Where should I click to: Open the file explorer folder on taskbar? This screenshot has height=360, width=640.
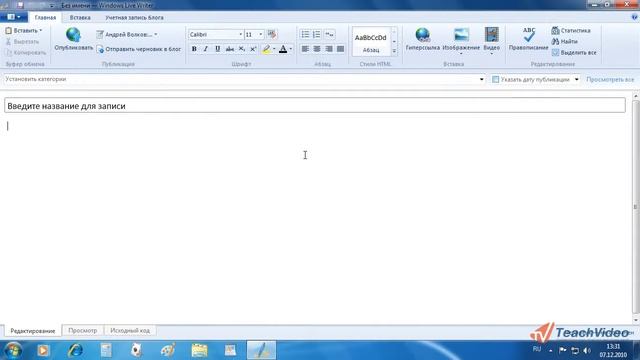click(199, 350)
